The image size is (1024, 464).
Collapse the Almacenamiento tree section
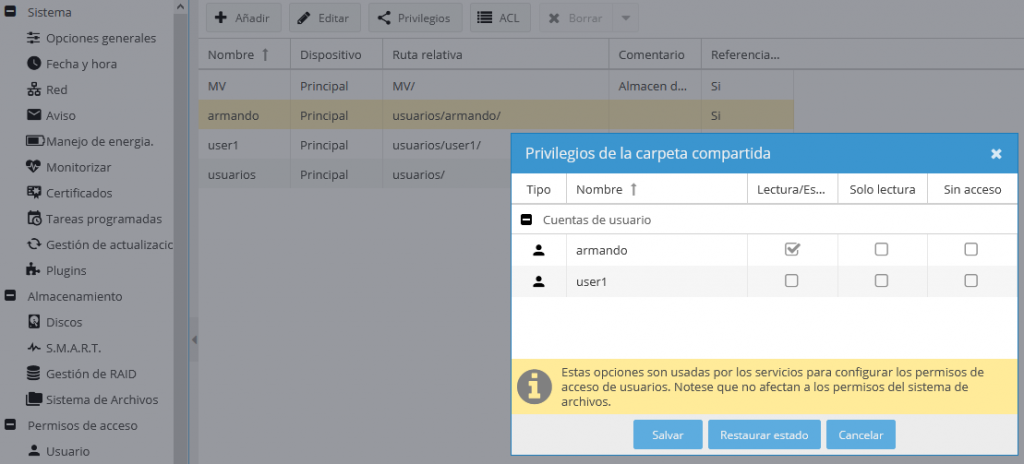point(10,296)
